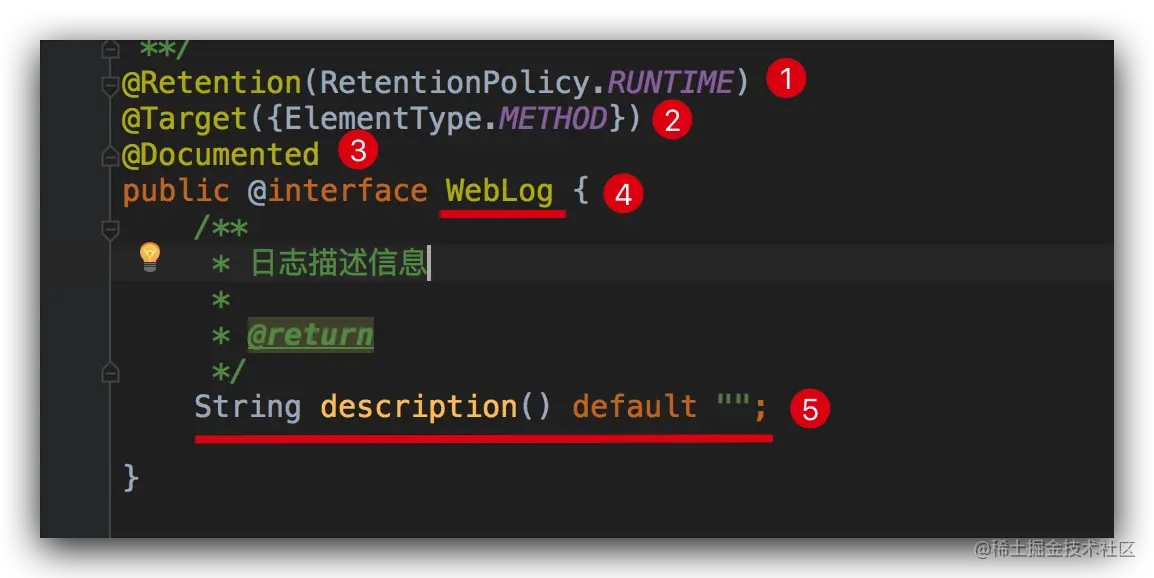This screenshot has width=1154, height=578.
Task: Click the lightbulb quick-fix icon
Action: [149, 257]
